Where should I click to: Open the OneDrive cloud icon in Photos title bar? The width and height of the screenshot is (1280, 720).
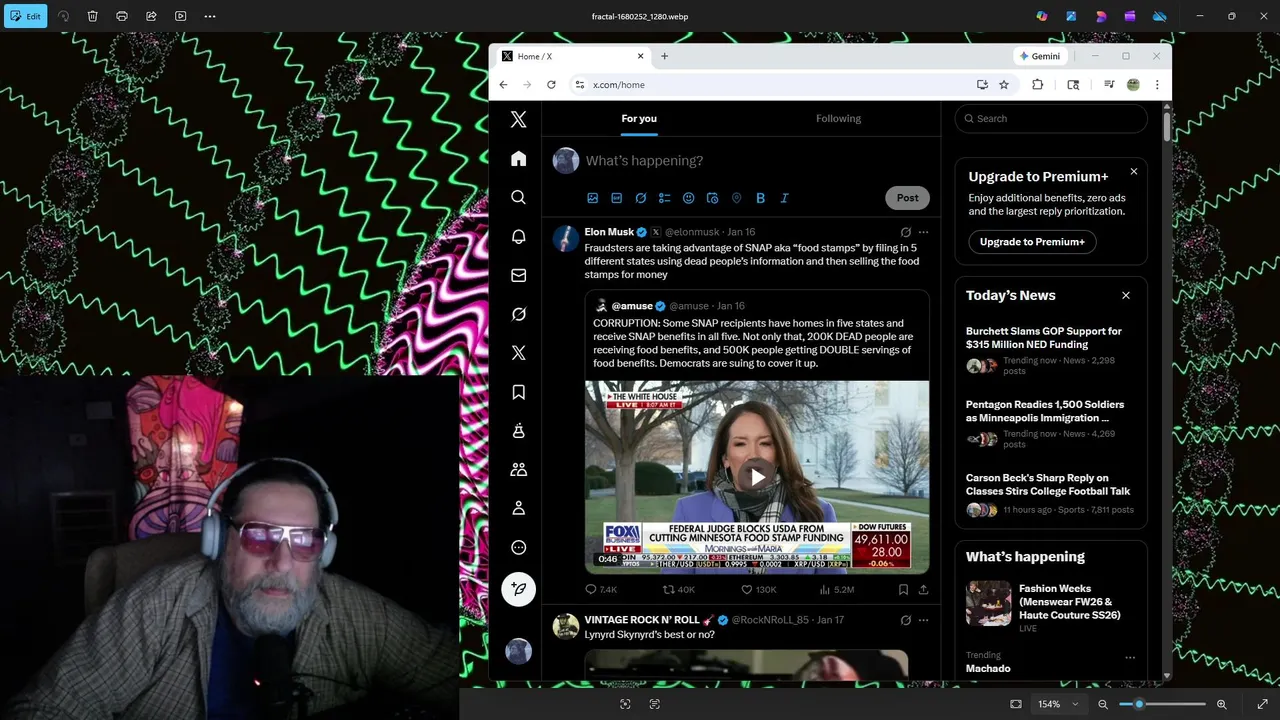1160,16
